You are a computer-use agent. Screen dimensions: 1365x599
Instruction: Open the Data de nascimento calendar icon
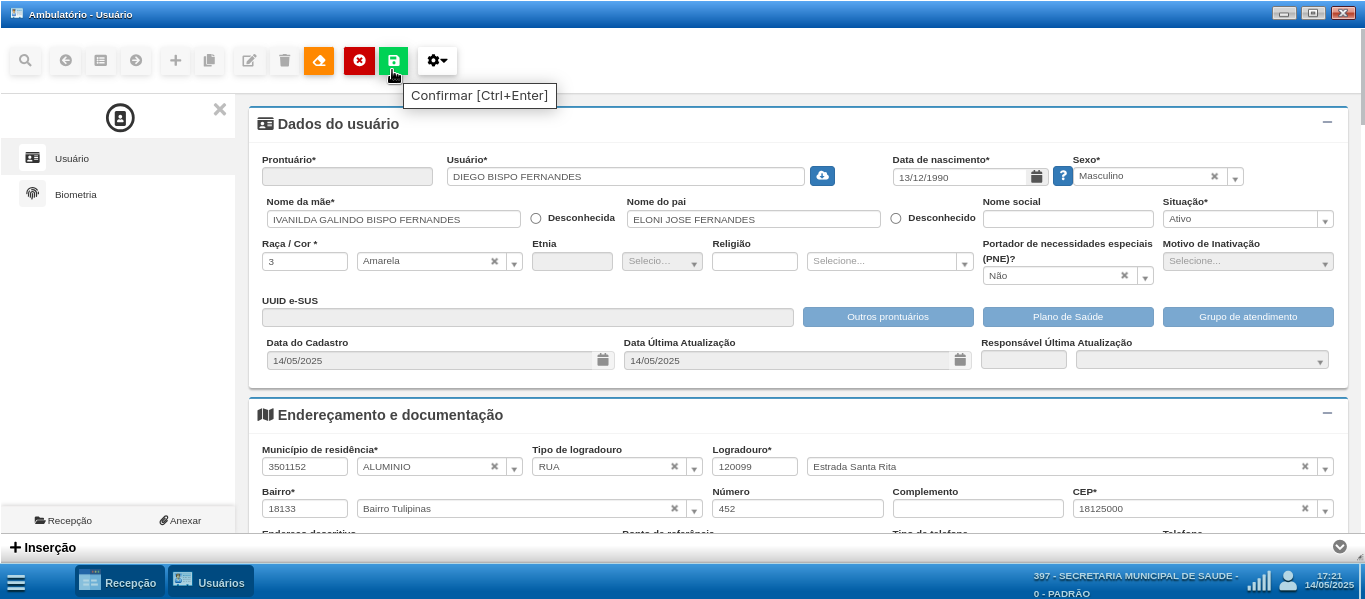(x=1037, y=177)
